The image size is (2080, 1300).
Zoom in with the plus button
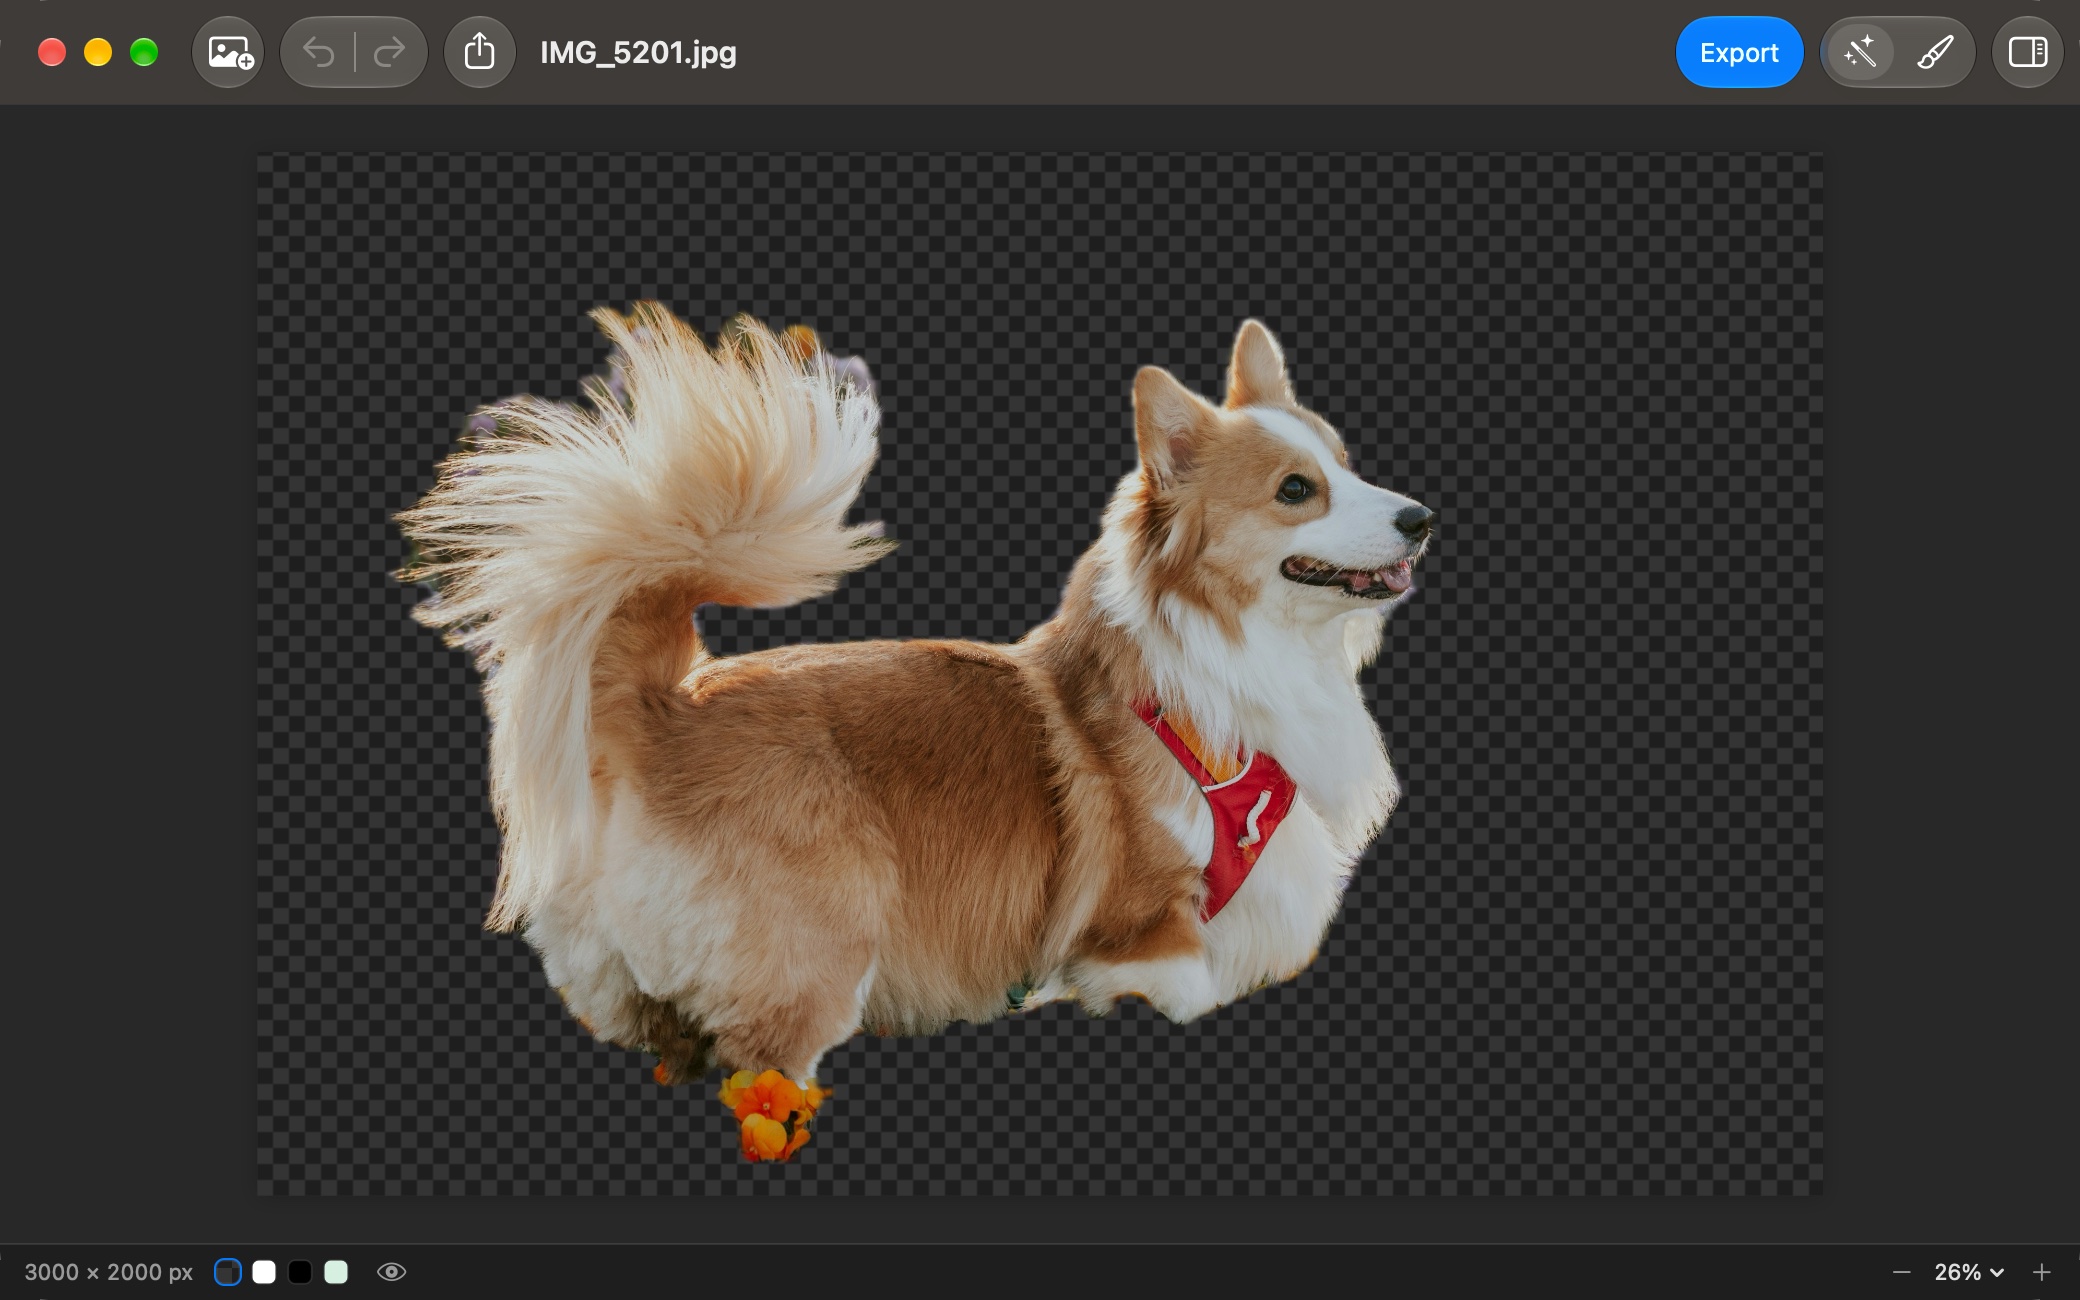tap(2042, 1272)
